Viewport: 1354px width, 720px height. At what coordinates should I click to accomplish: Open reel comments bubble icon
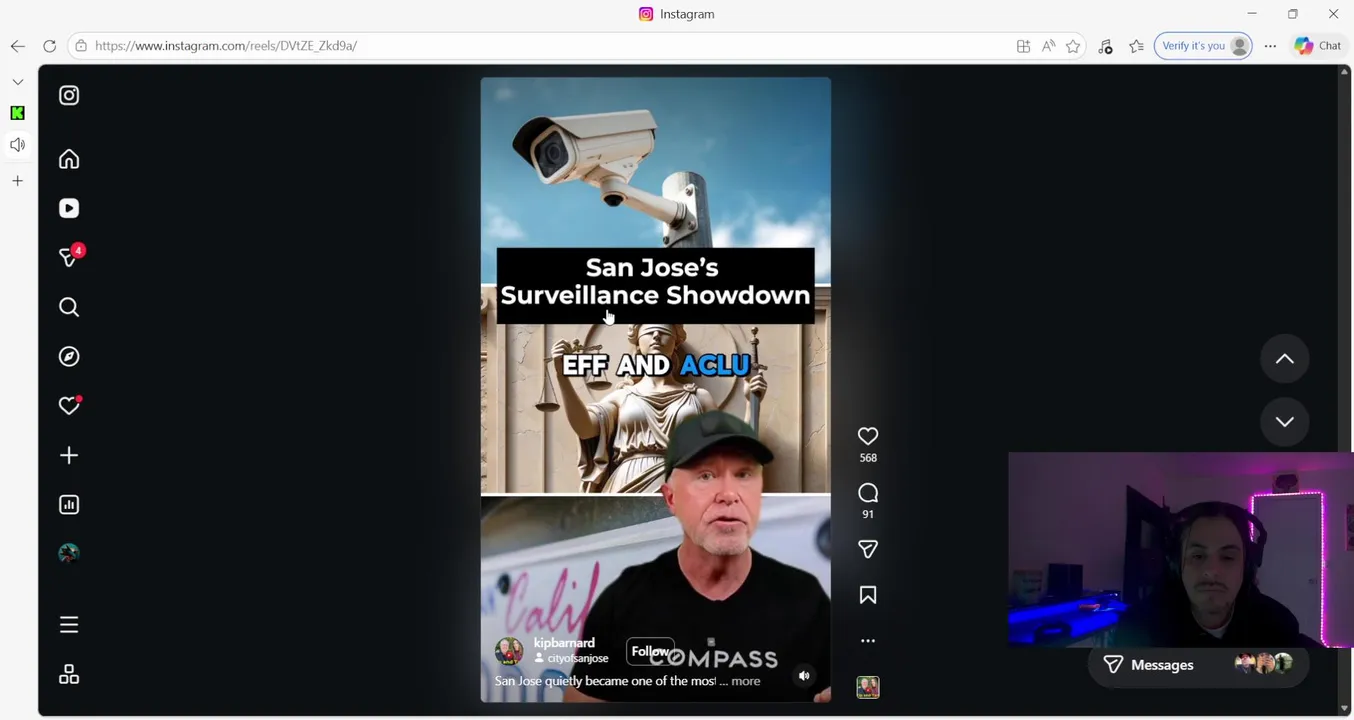868,493
